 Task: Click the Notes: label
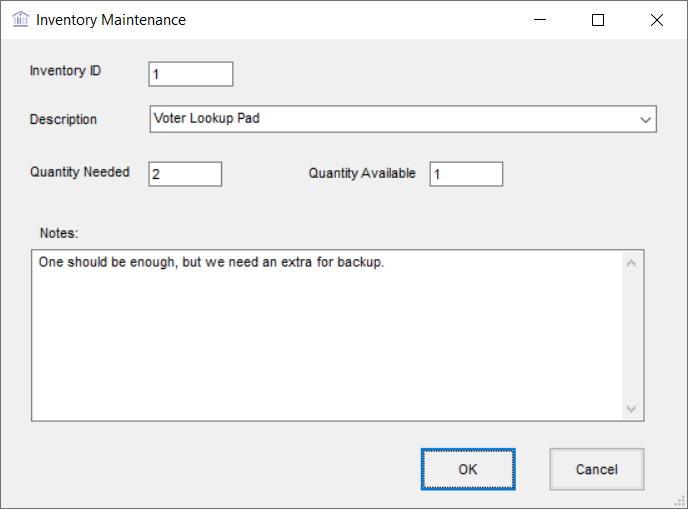tap(59, 233)
